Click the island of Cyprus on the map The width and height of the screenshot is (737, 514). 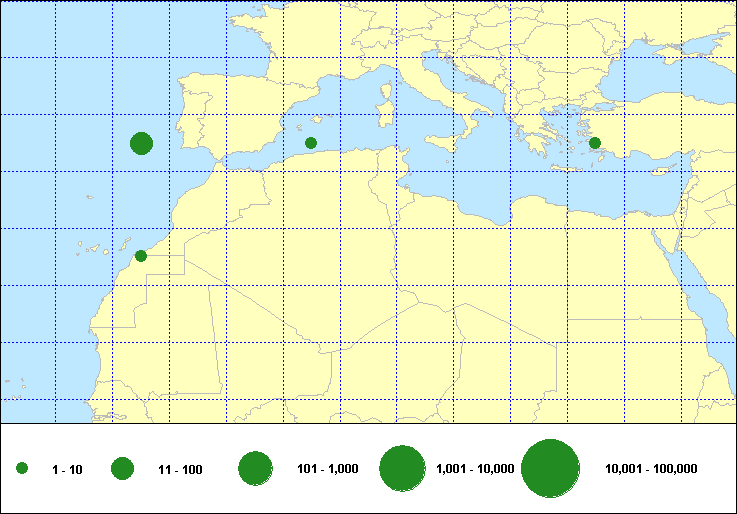pyautogui.click(x=662, y=171)
